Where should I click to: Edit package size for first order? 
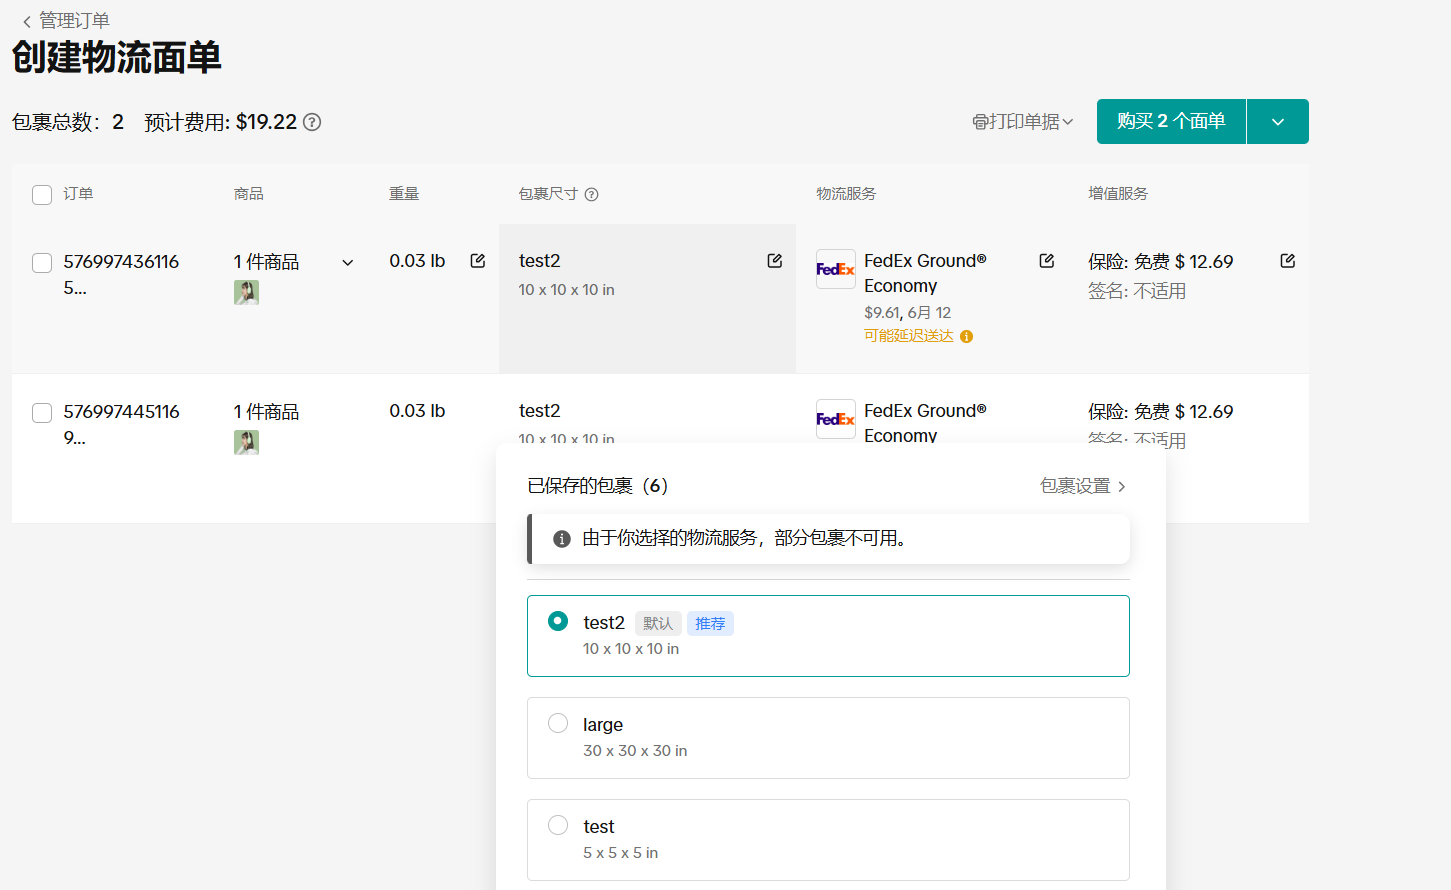tap(774, 261)
